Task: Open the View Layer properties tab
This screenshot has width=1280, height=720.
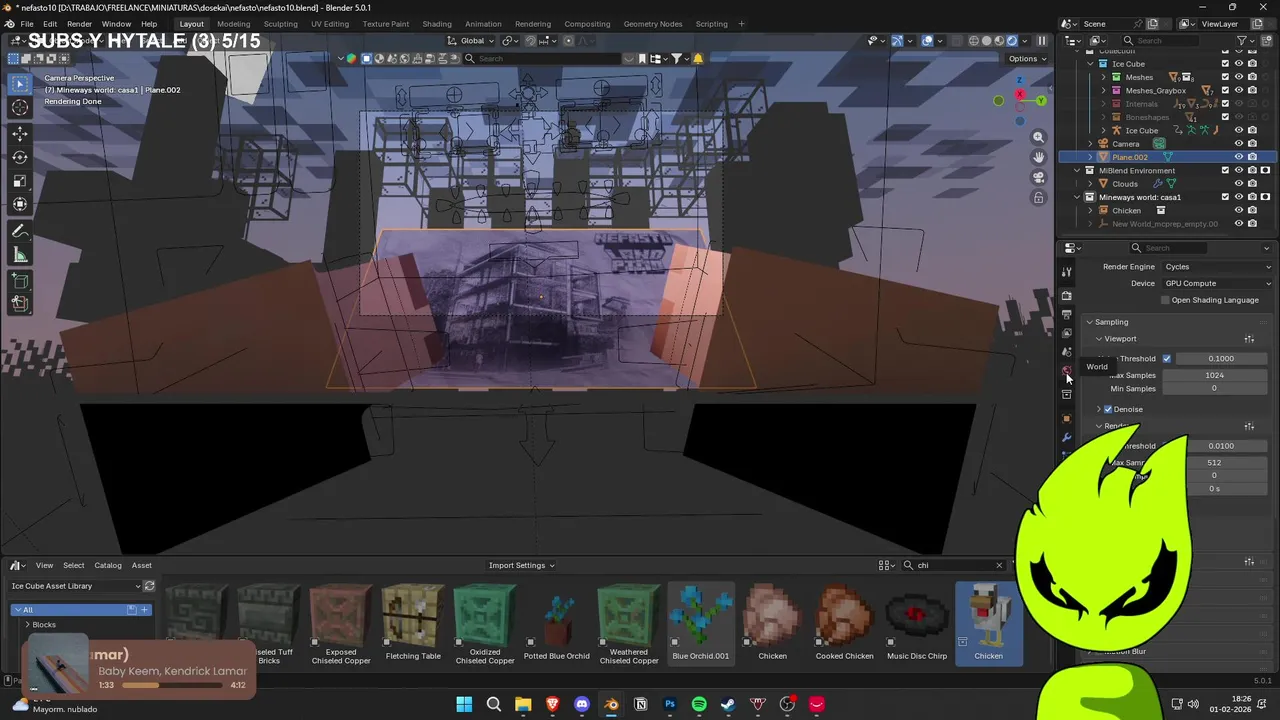Action: [1067, 334]
